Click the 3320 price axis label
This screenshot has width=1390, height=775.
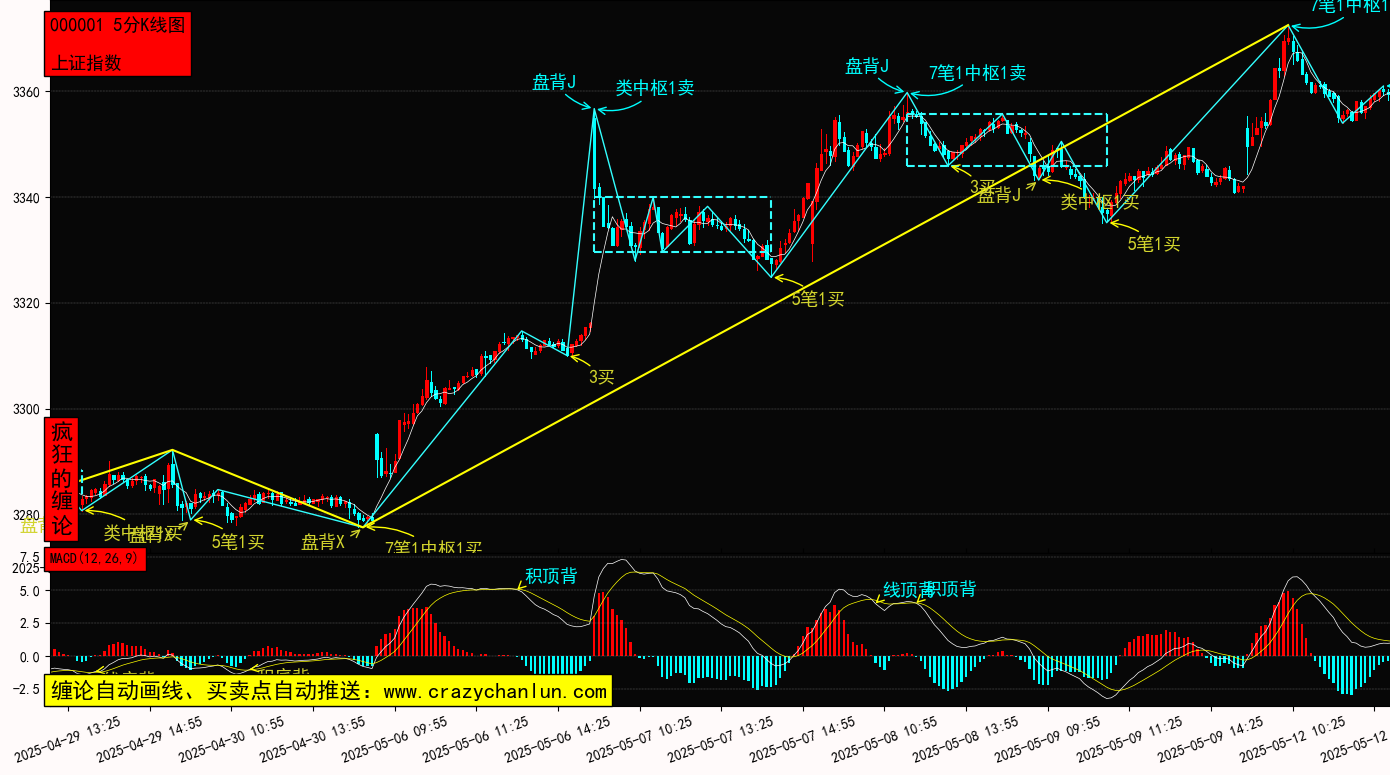click(x=25, y=303)
